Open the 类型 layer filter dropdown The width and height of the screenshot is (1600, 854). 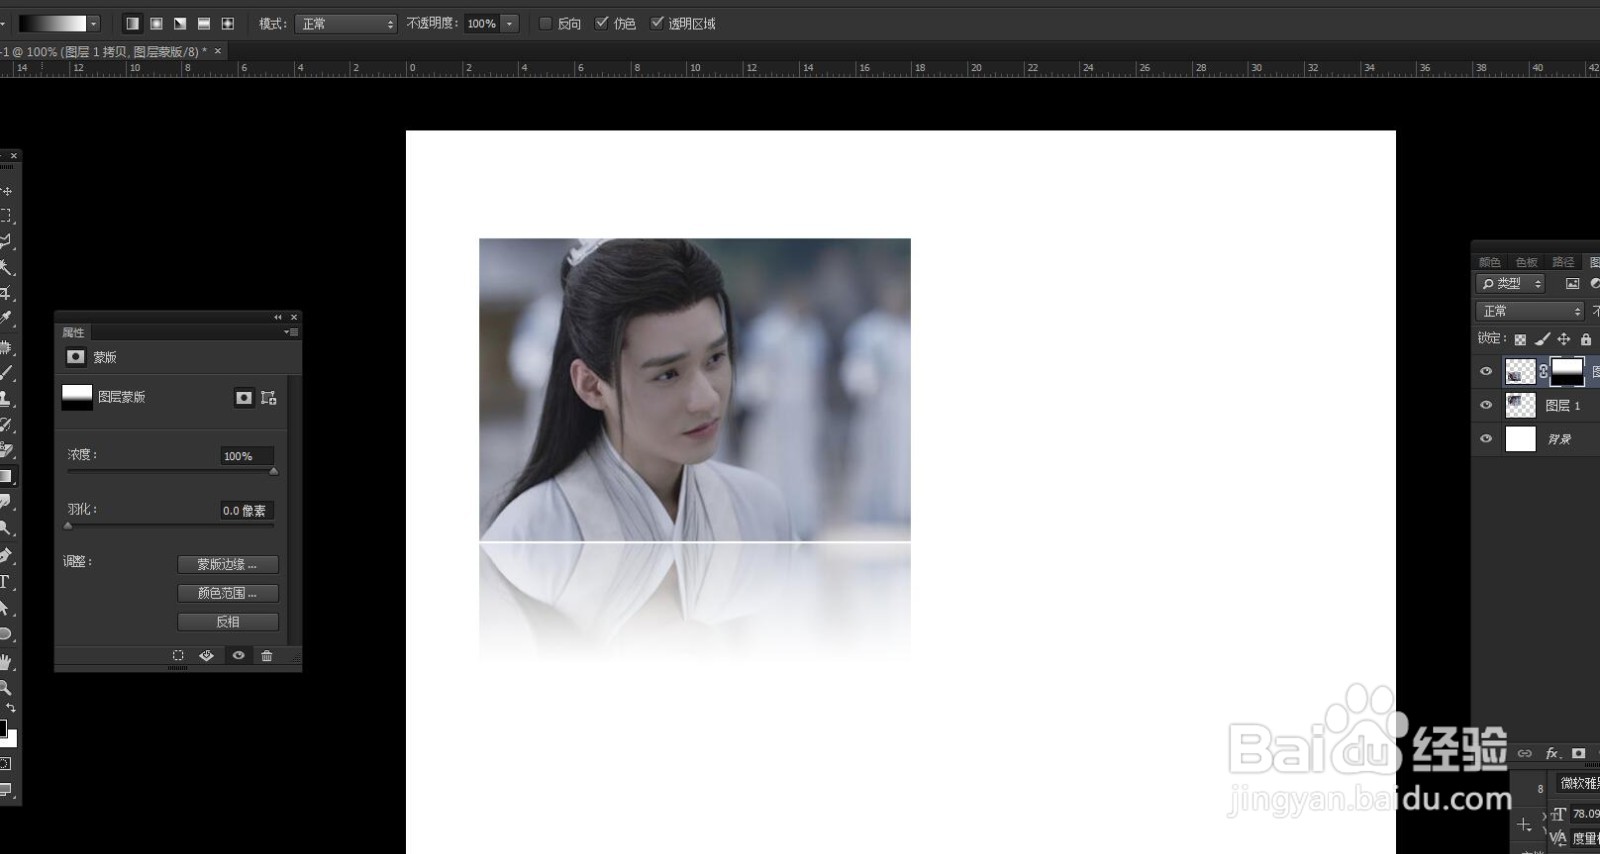click(x=1510, y=284)
